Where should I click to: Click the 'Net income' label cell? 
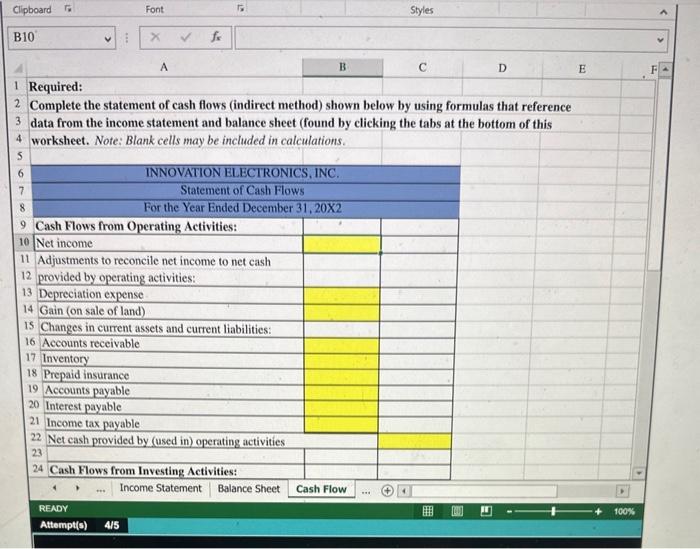(x=168, y=243)
